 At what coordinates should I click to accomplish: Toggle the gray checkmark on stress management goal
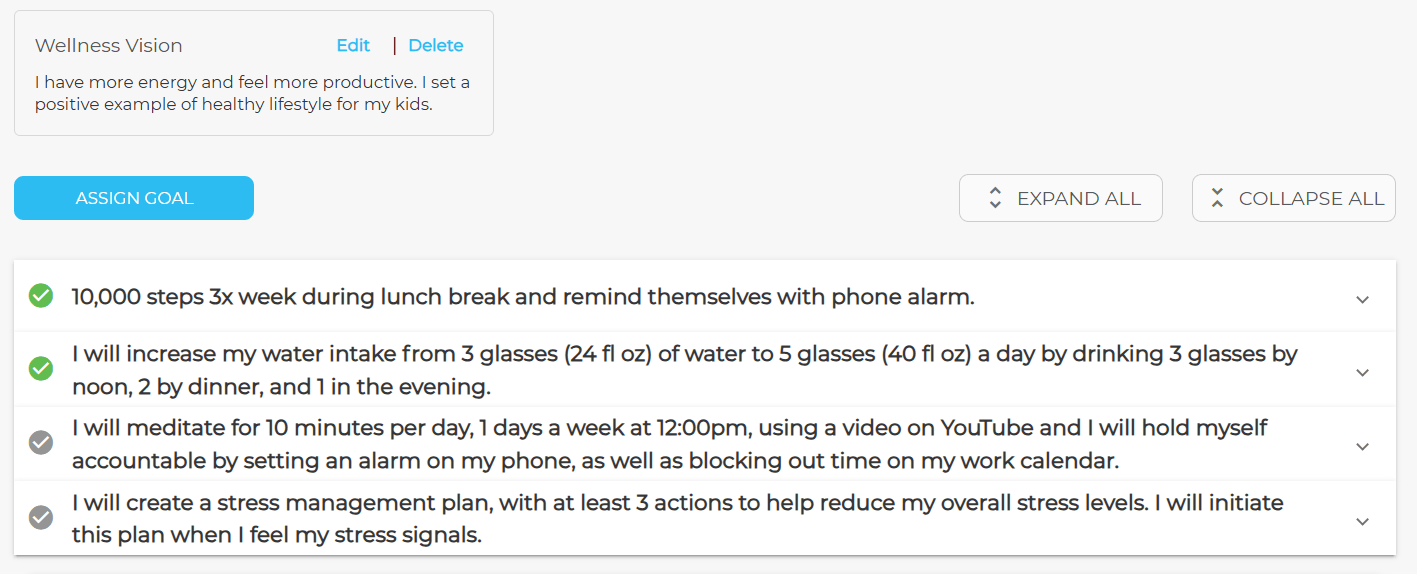(x=41, y=517)
